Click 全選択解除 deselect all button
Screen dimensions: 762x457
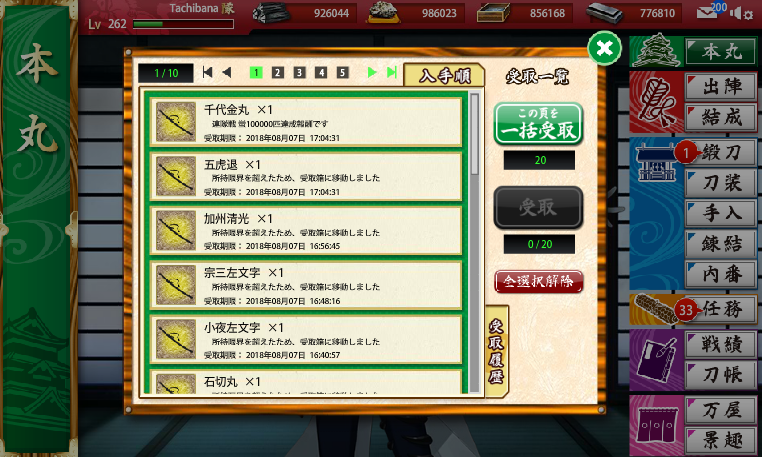pos(538,281)
